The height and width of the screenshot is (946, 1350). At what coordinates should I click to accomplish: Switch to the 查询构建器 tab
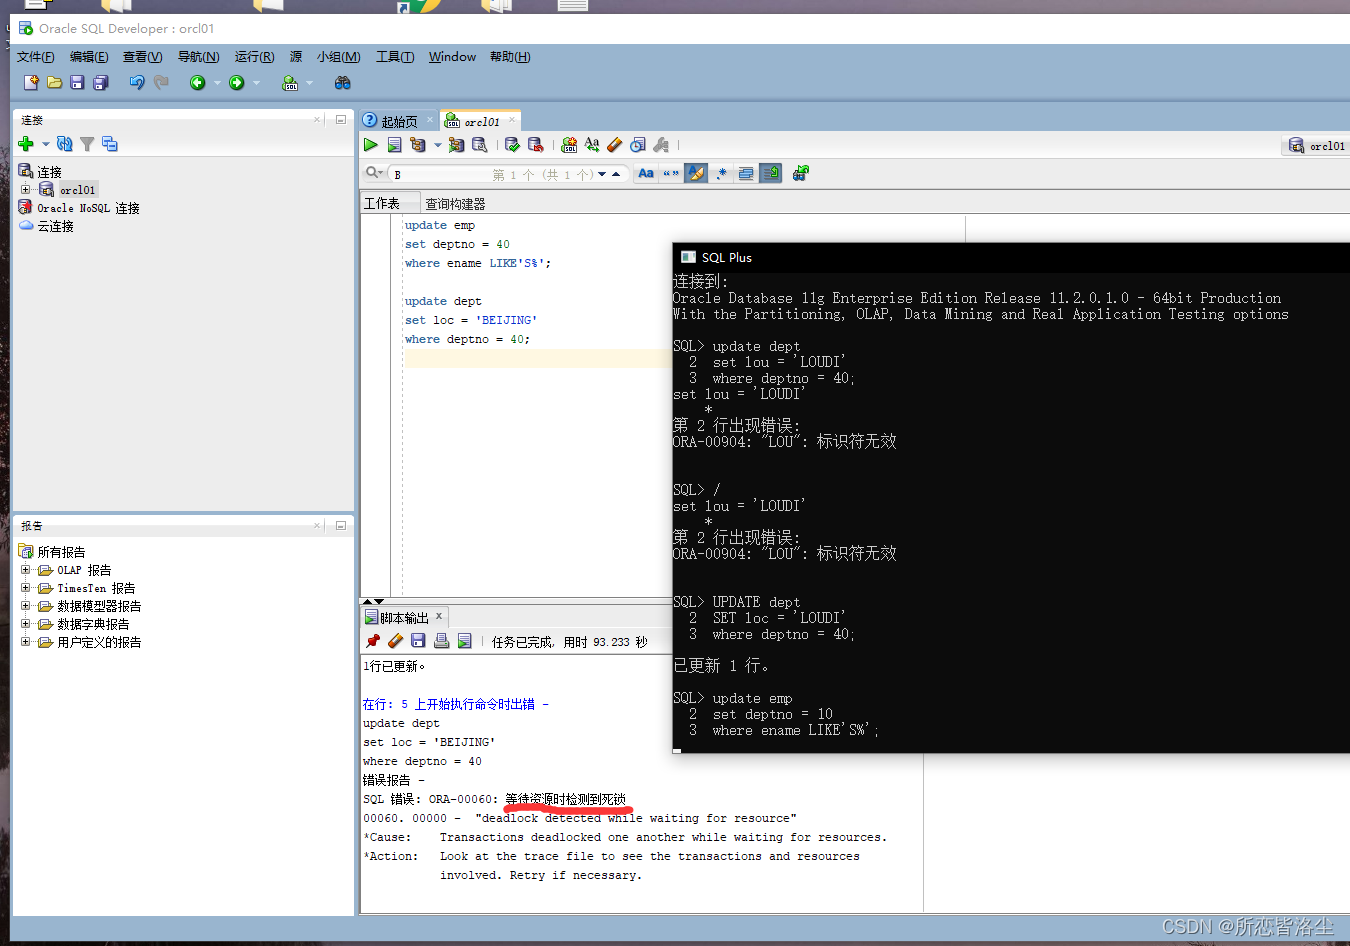455,203
